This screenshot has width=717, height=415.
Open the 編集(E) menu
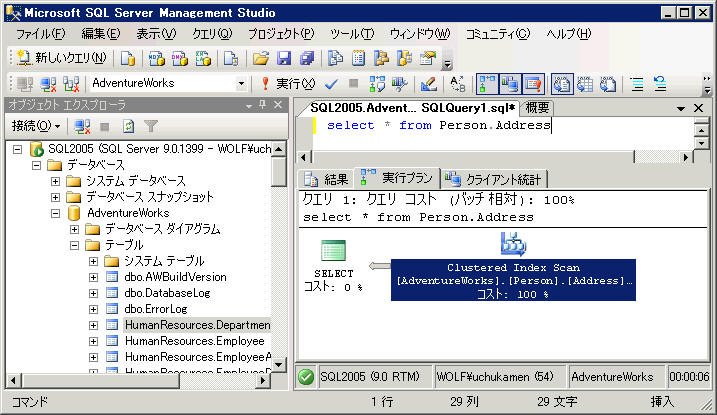[101, 34]
